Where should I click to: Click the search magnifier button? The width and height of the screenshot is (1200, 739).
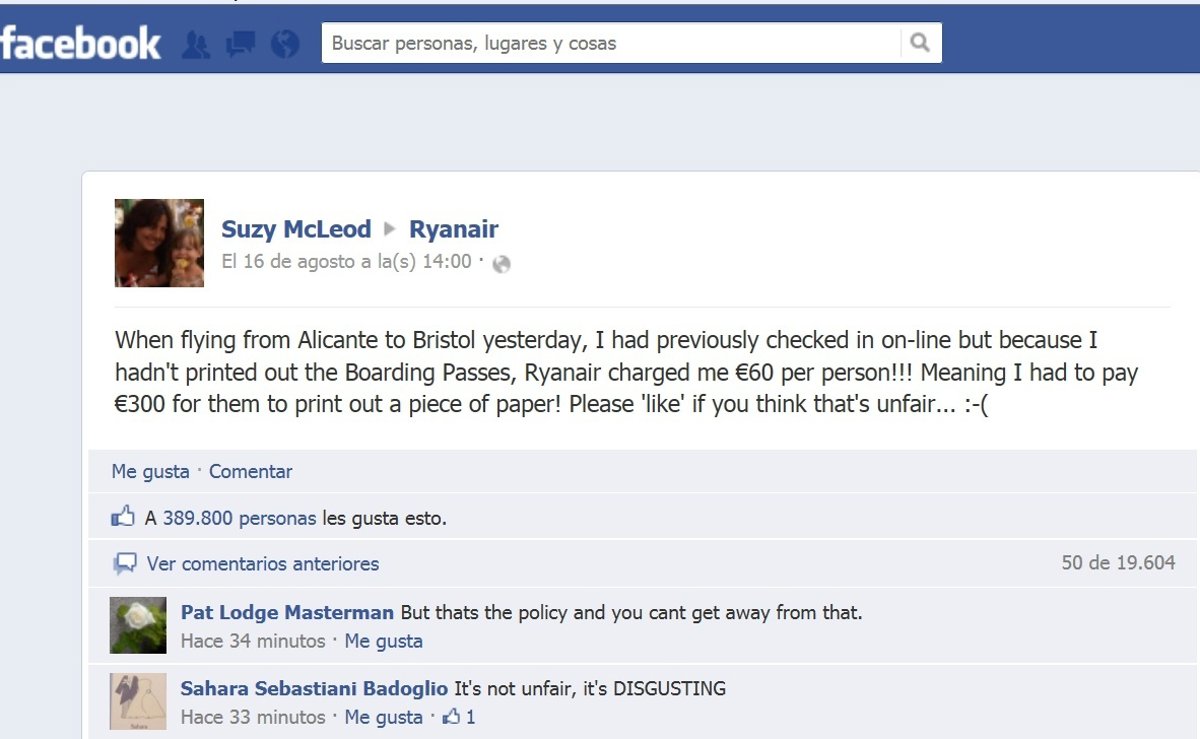920,43
